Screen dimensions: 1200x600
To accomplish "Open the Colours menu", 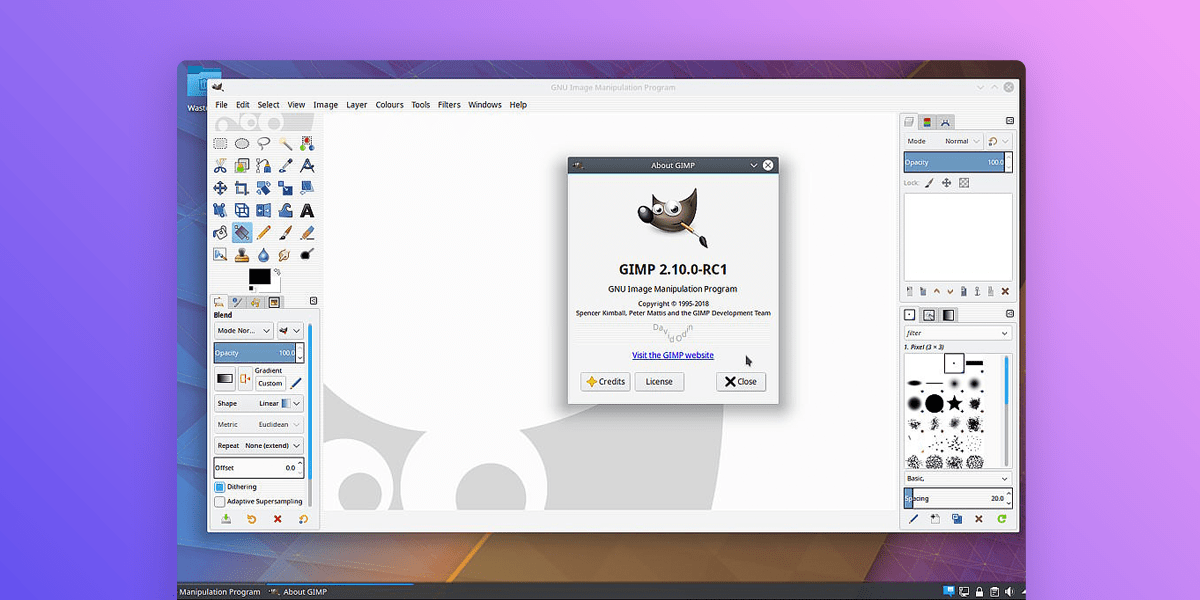I will (x=390, y=105).
